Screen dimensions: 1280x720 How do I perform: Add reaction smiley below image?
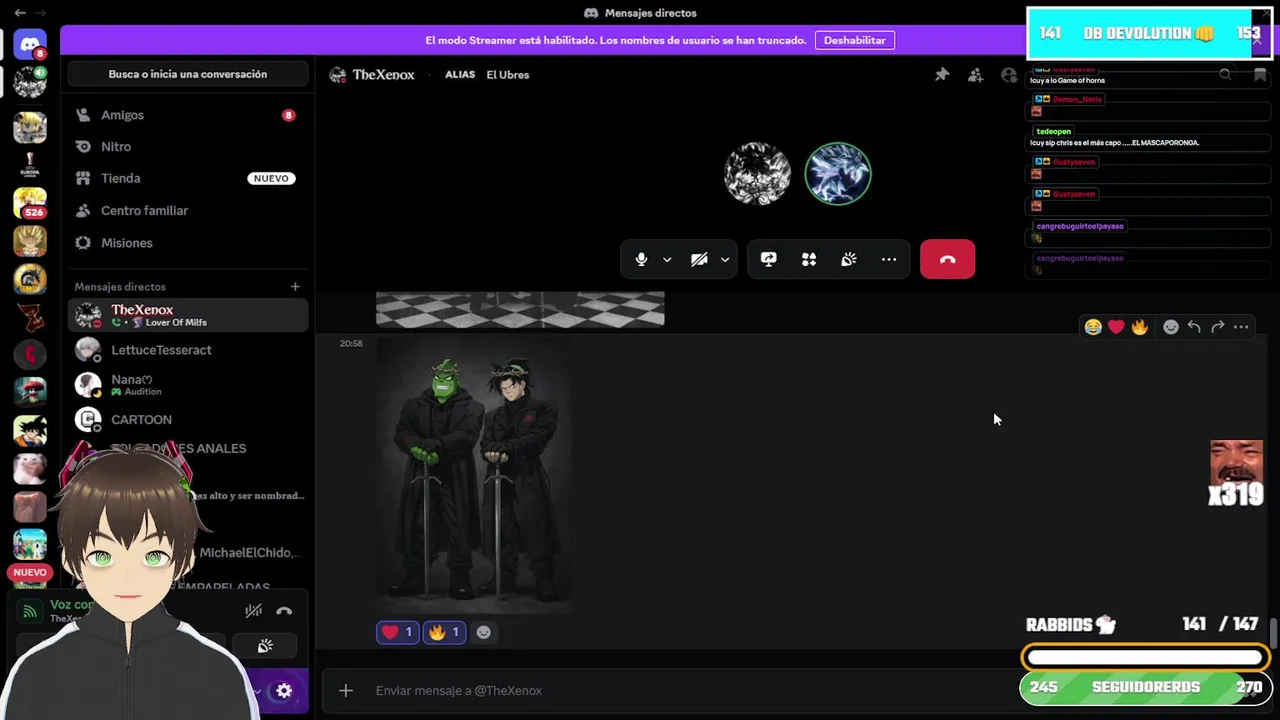tap(484, 632)
